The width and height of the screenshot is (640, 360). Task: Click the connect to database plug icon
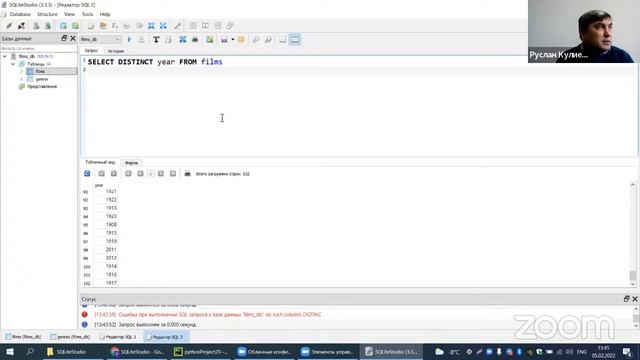click(x=9, y=26)
